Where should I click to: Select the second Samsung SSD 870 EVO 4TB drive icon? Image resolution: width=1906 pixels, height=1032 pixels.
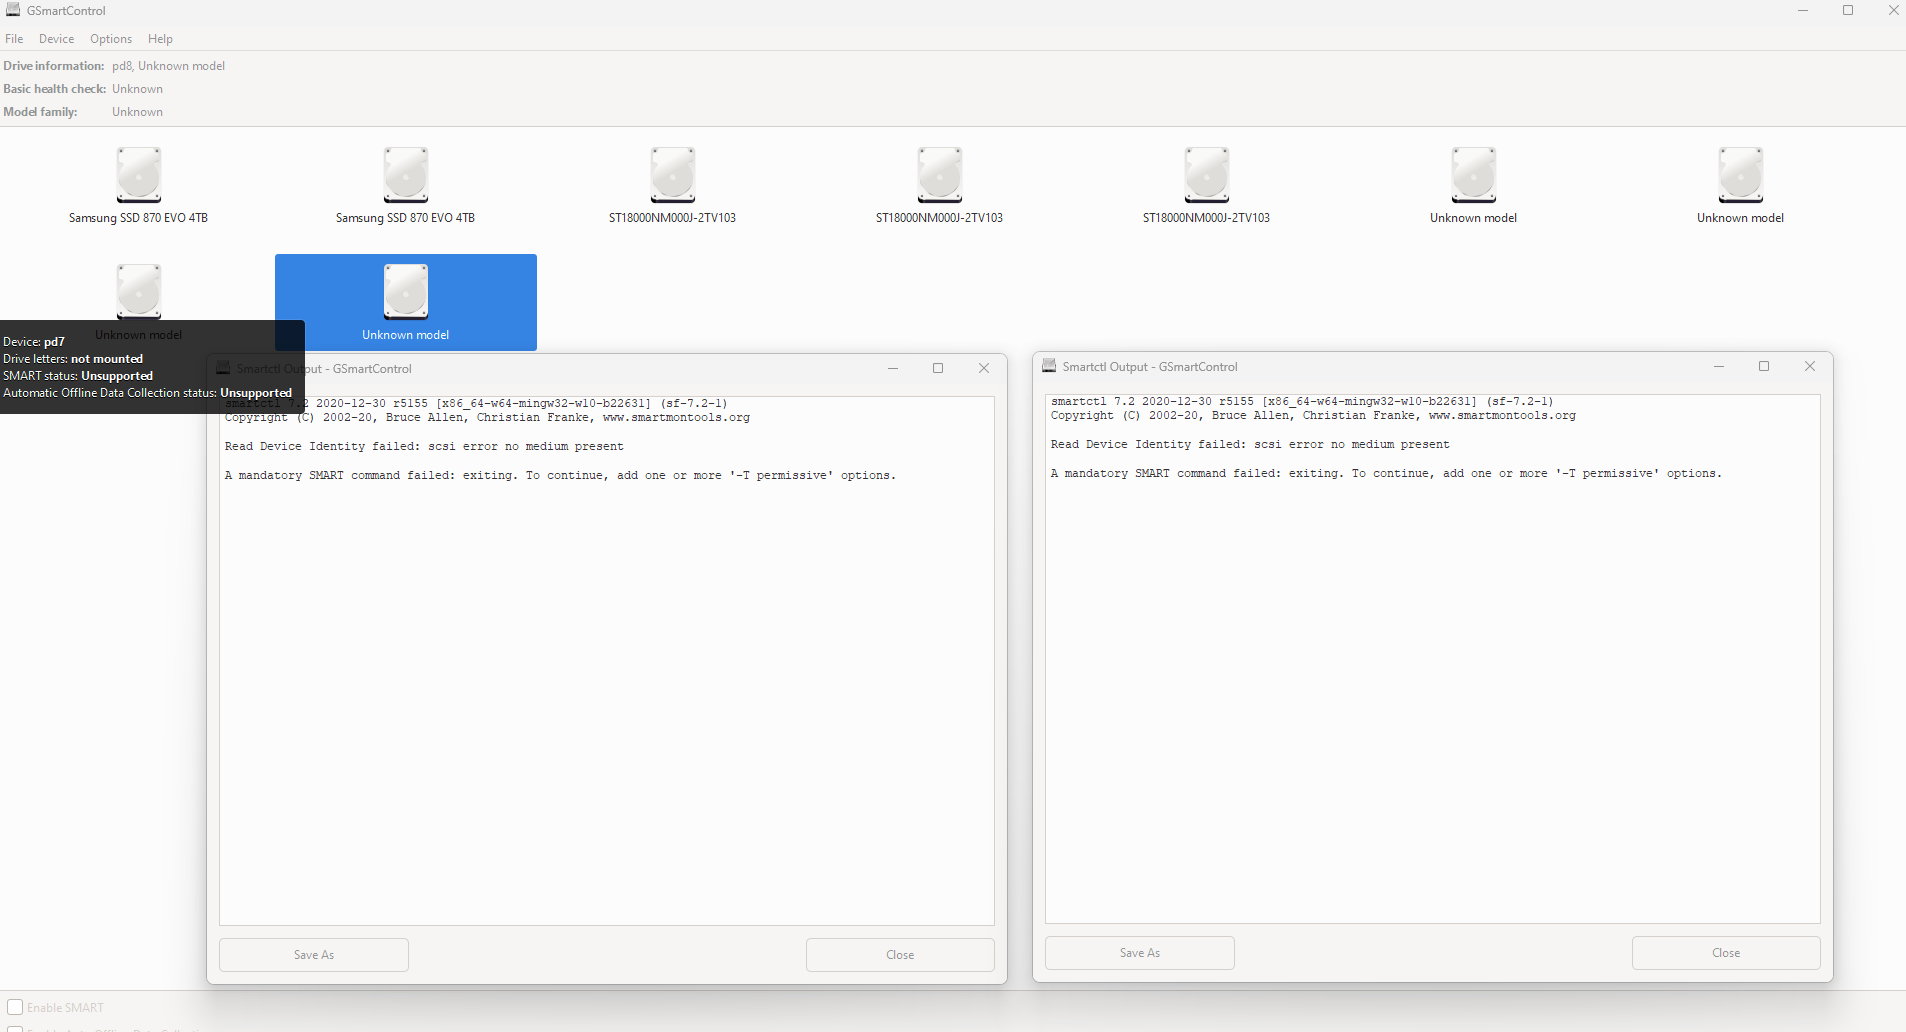tap(406, 175)
